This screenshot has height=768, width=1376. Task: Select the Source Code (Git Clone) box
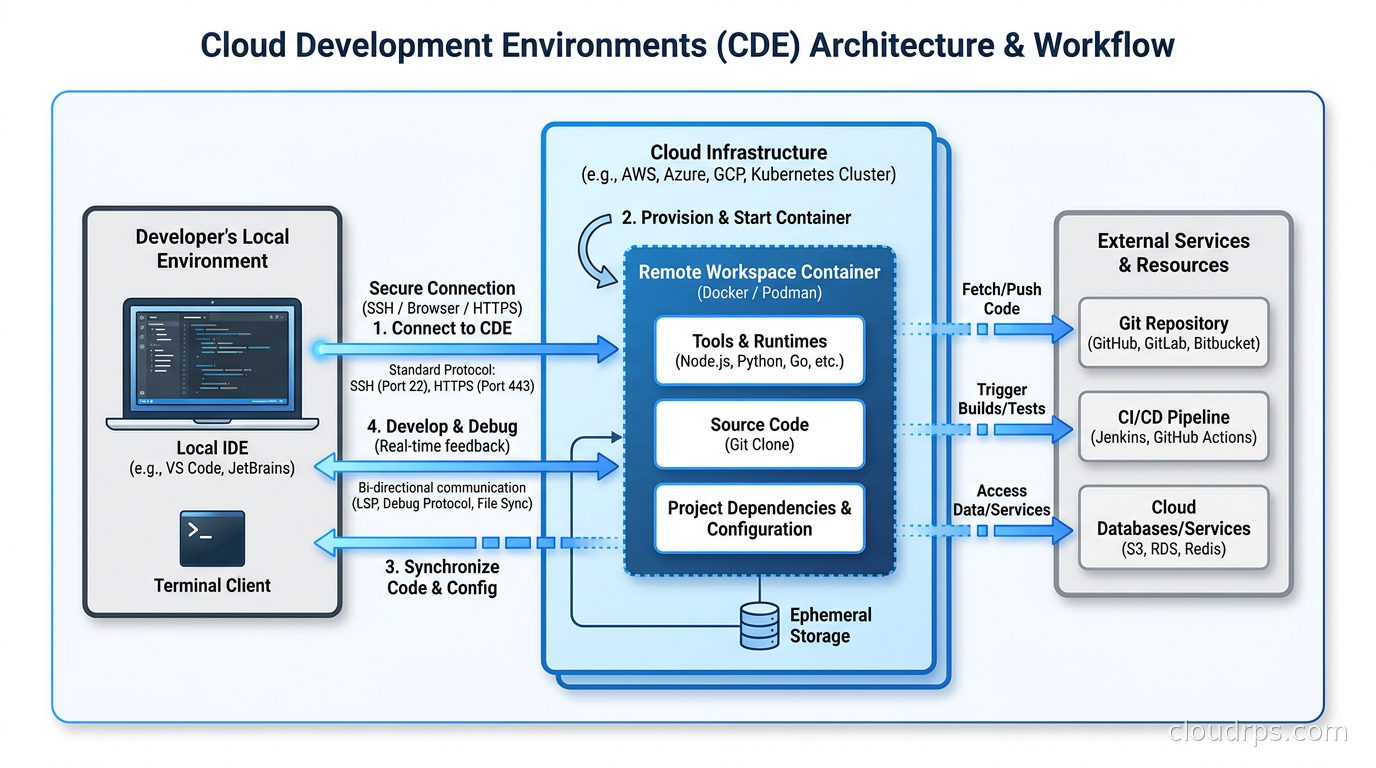(759, 434)
